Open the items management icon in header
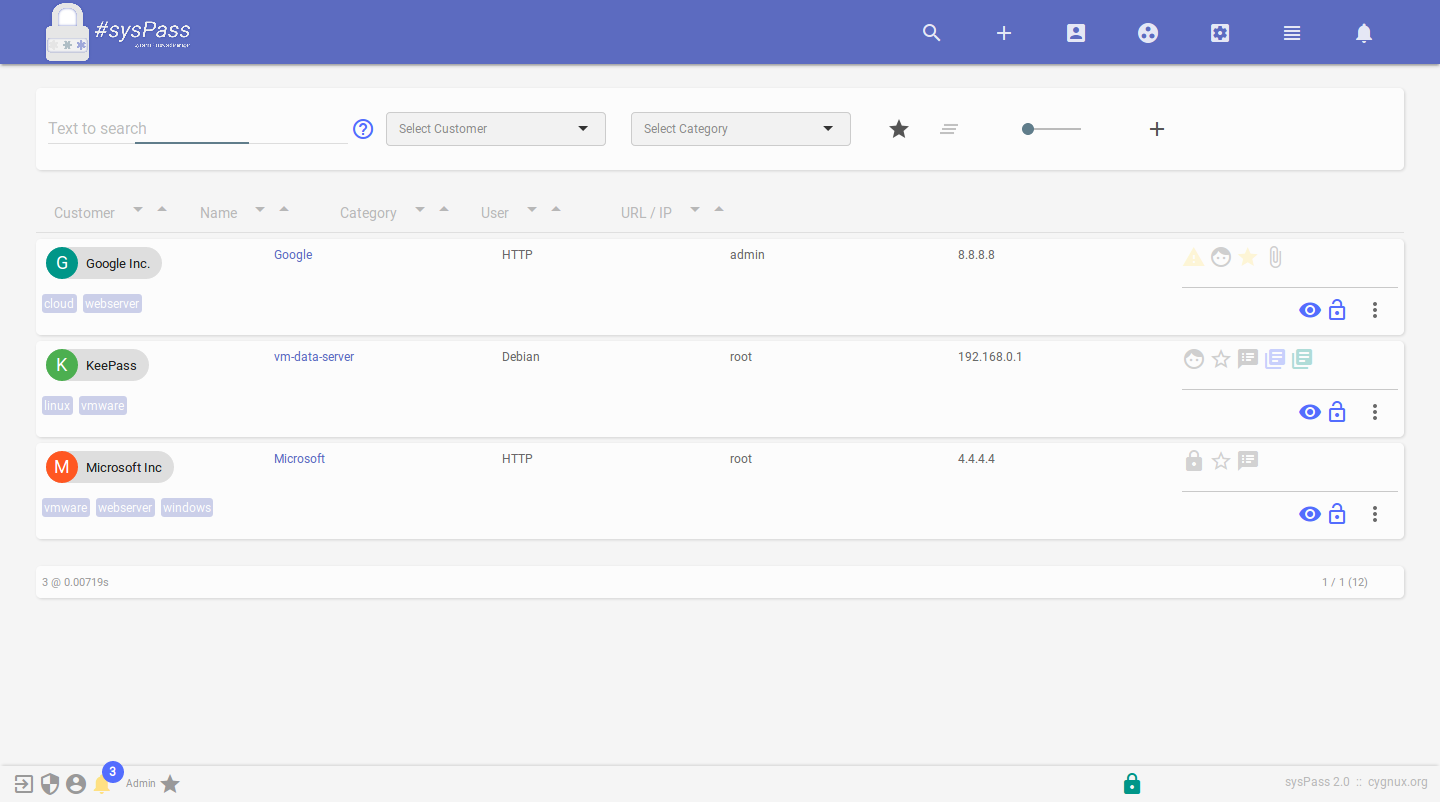The height and width of the screenshot is (802, 1440). point(1148,33)
